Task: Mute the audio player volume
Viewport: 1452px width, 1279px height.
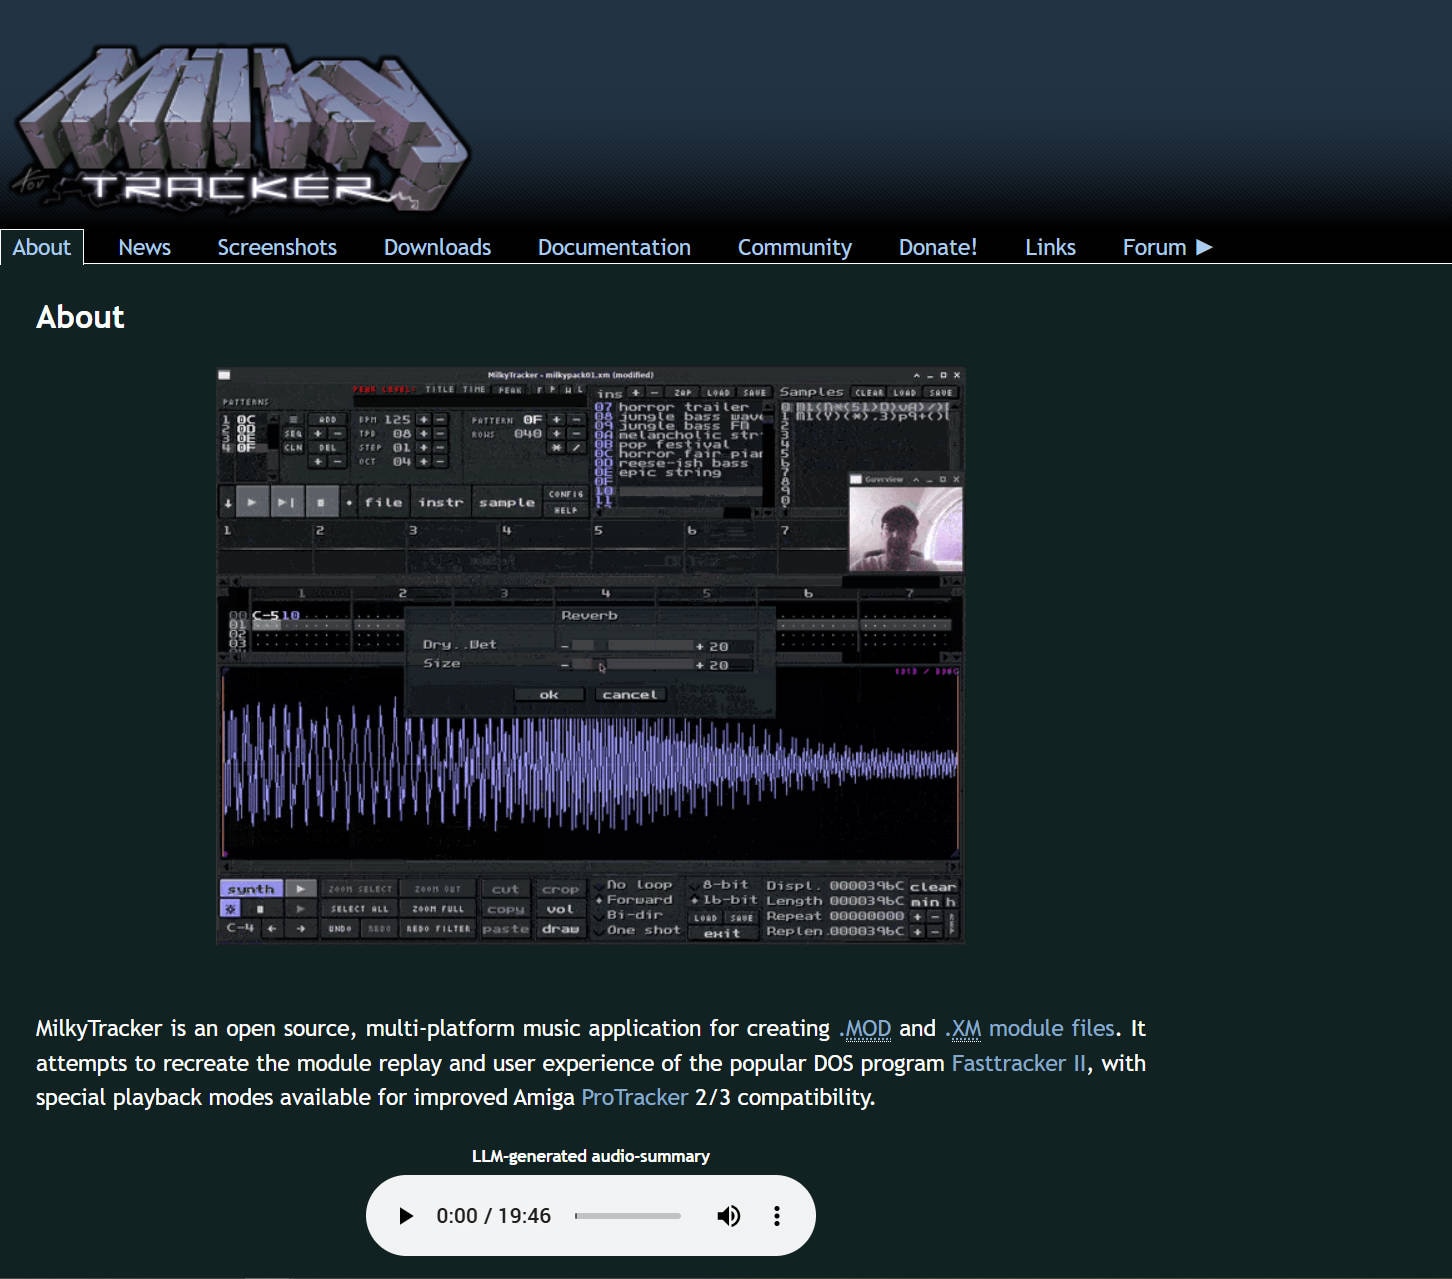Action: 728,1216
